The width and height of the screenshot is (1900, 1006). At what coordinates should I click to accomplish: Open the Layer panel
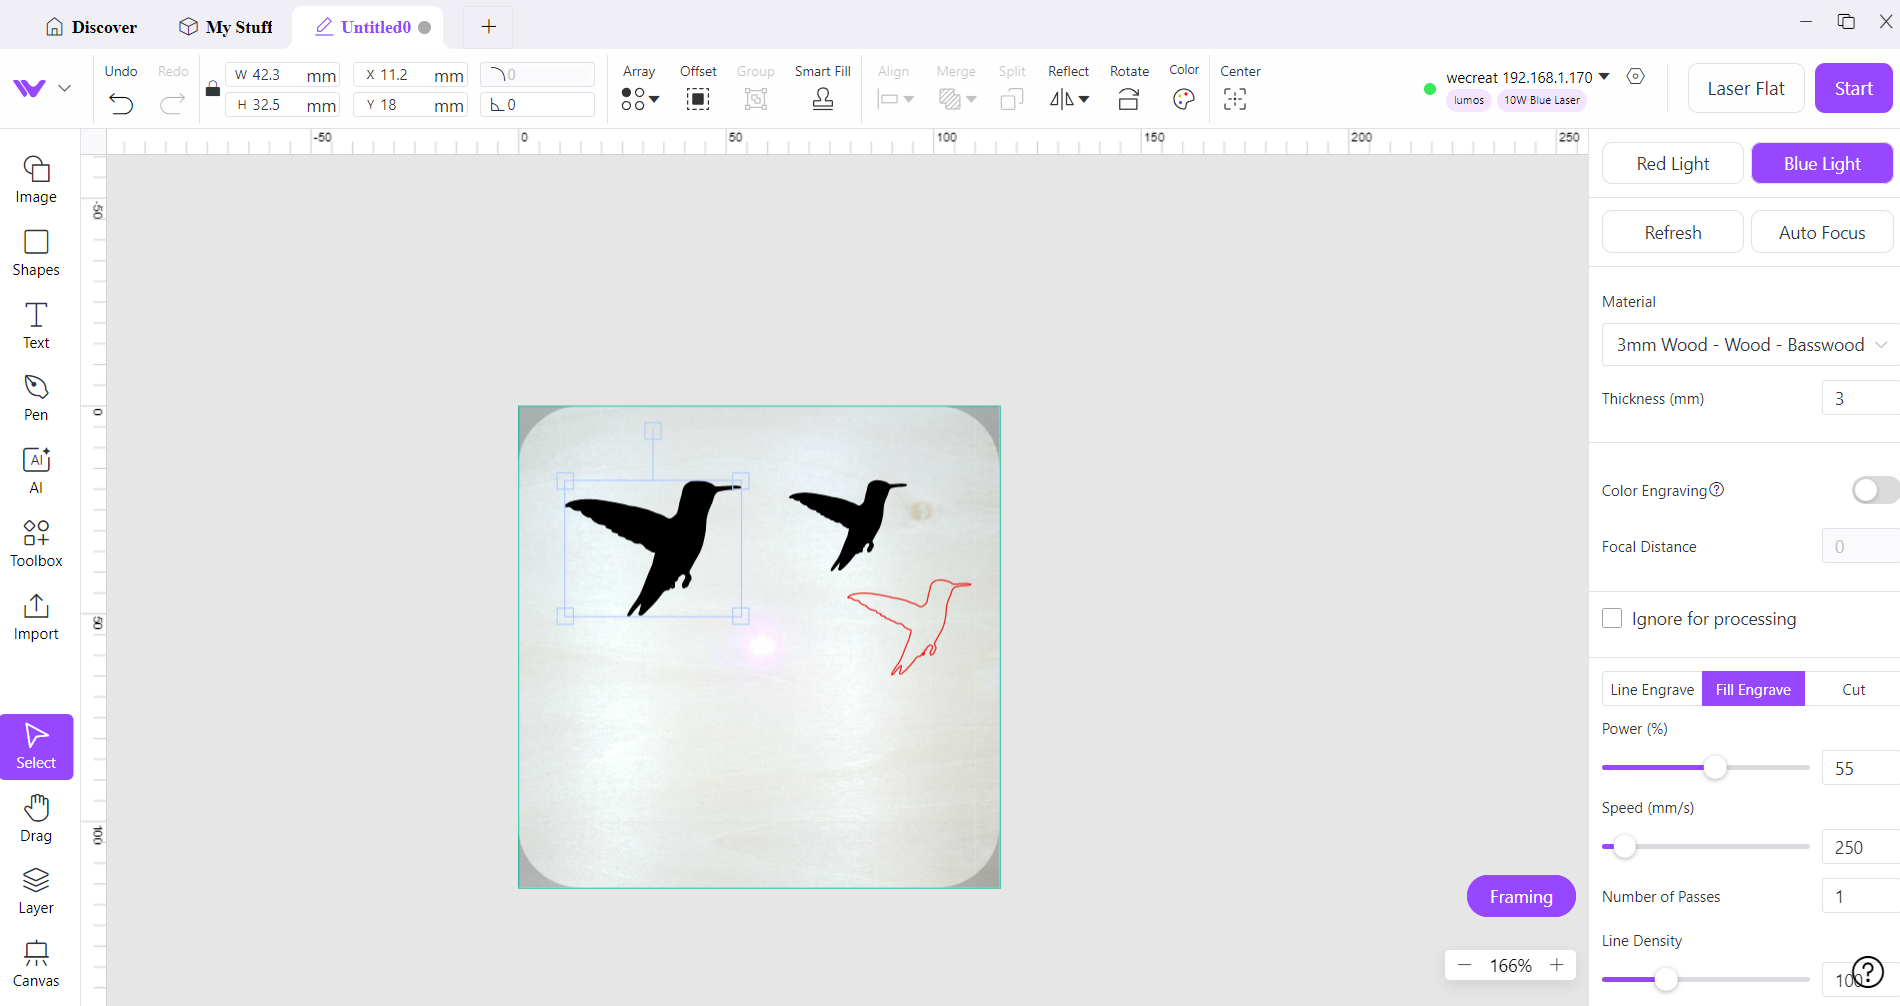[x=36, y=891]
